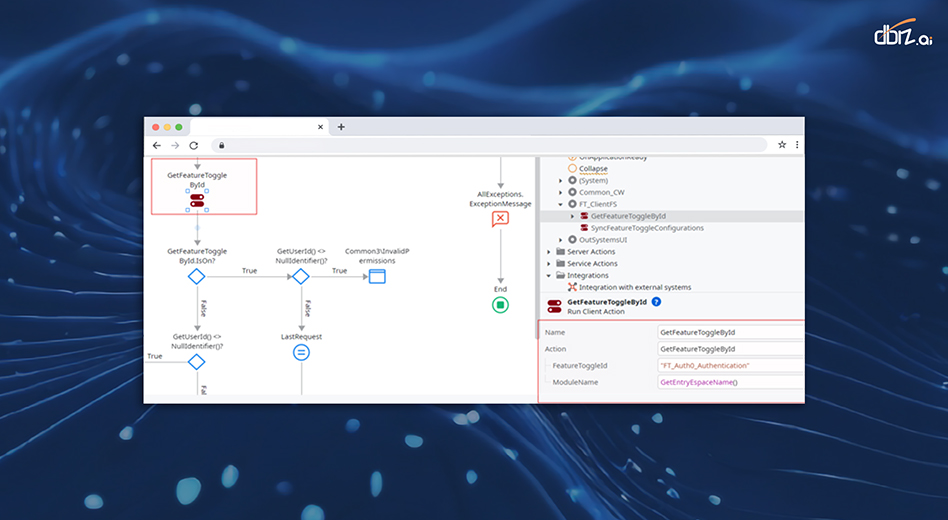The image size is (948, 520).
Task: Reload the browser page
Action: [x=193, y=145]
